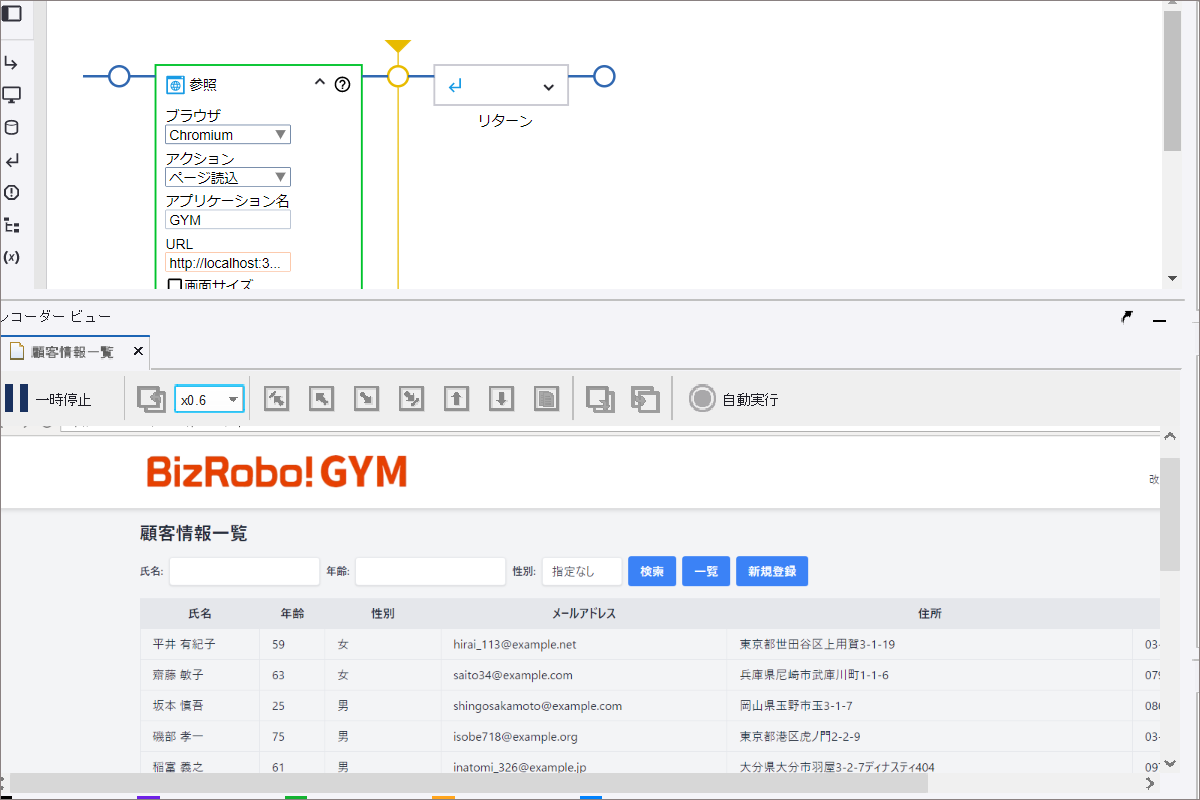Open the ブラウザ Chromium dropdown

pyautogui.click(x=228, y=135)
